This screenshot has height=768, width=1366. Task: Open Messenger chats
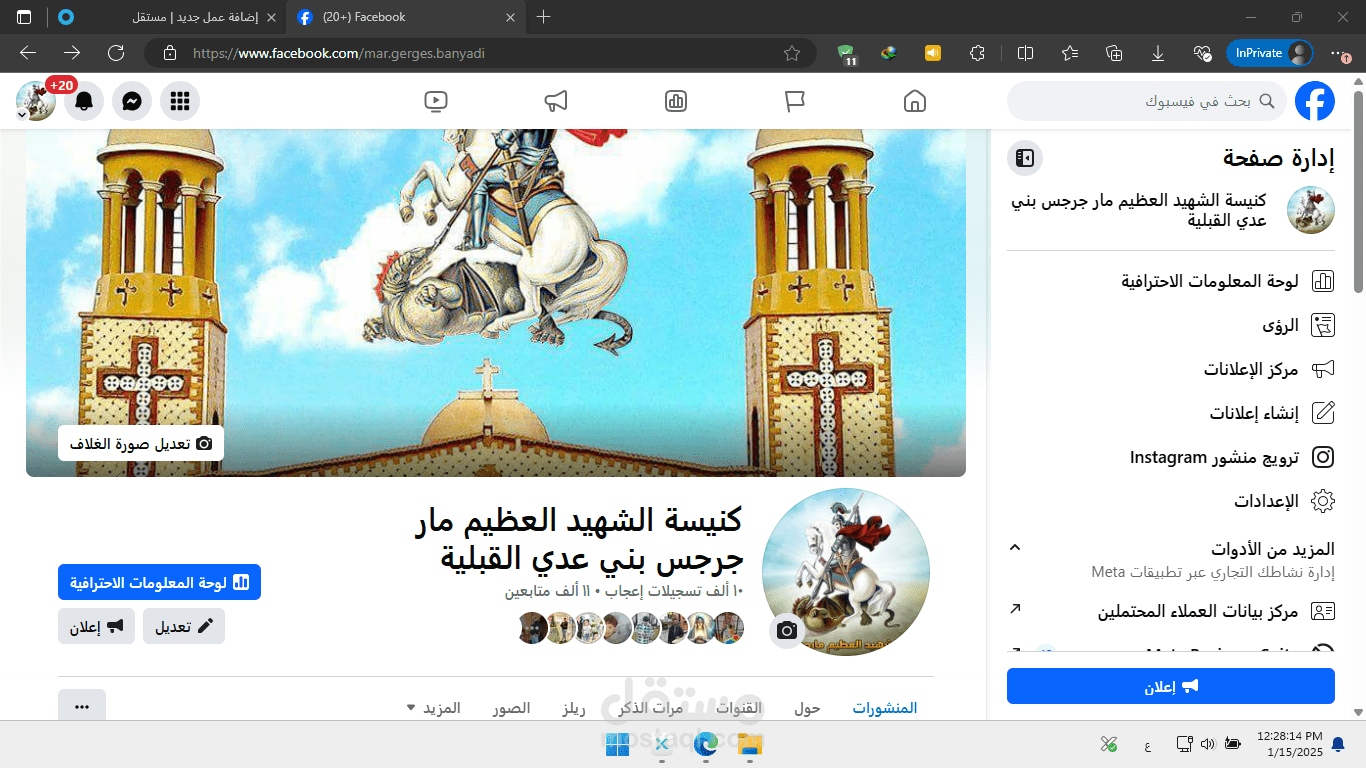[x=132, y=101]
